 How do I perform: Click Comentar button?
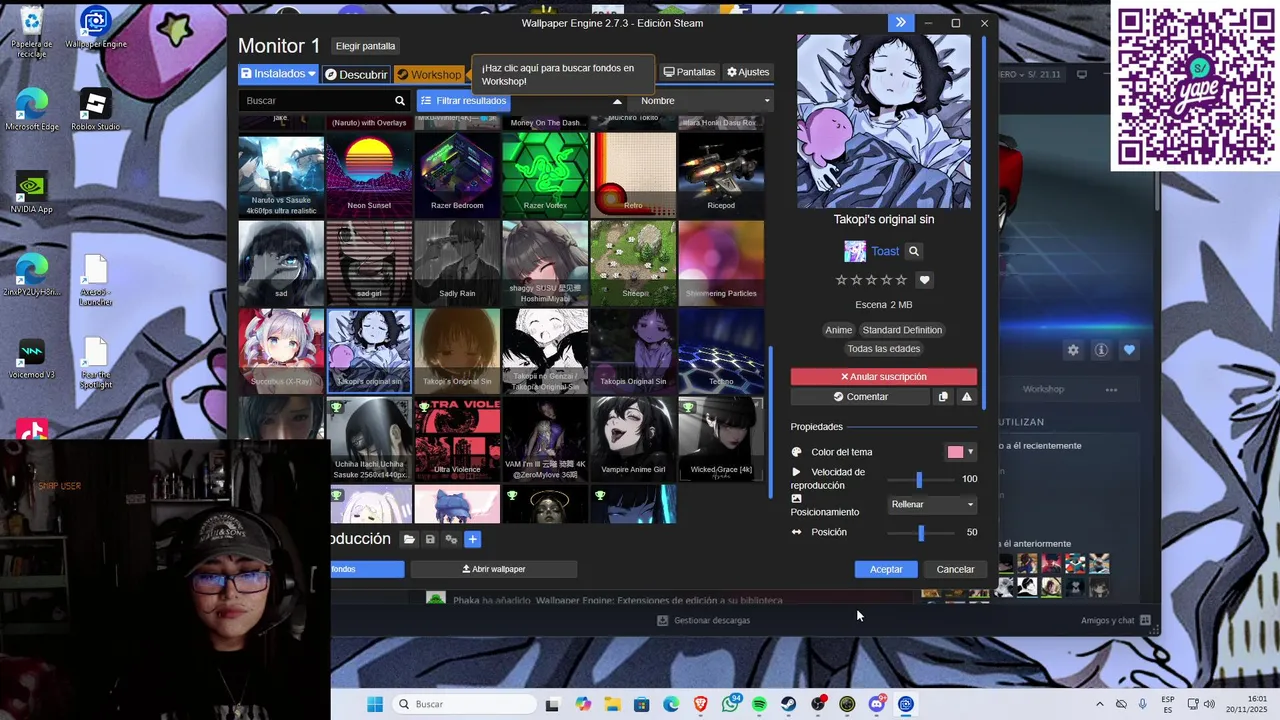click(861, 397)
